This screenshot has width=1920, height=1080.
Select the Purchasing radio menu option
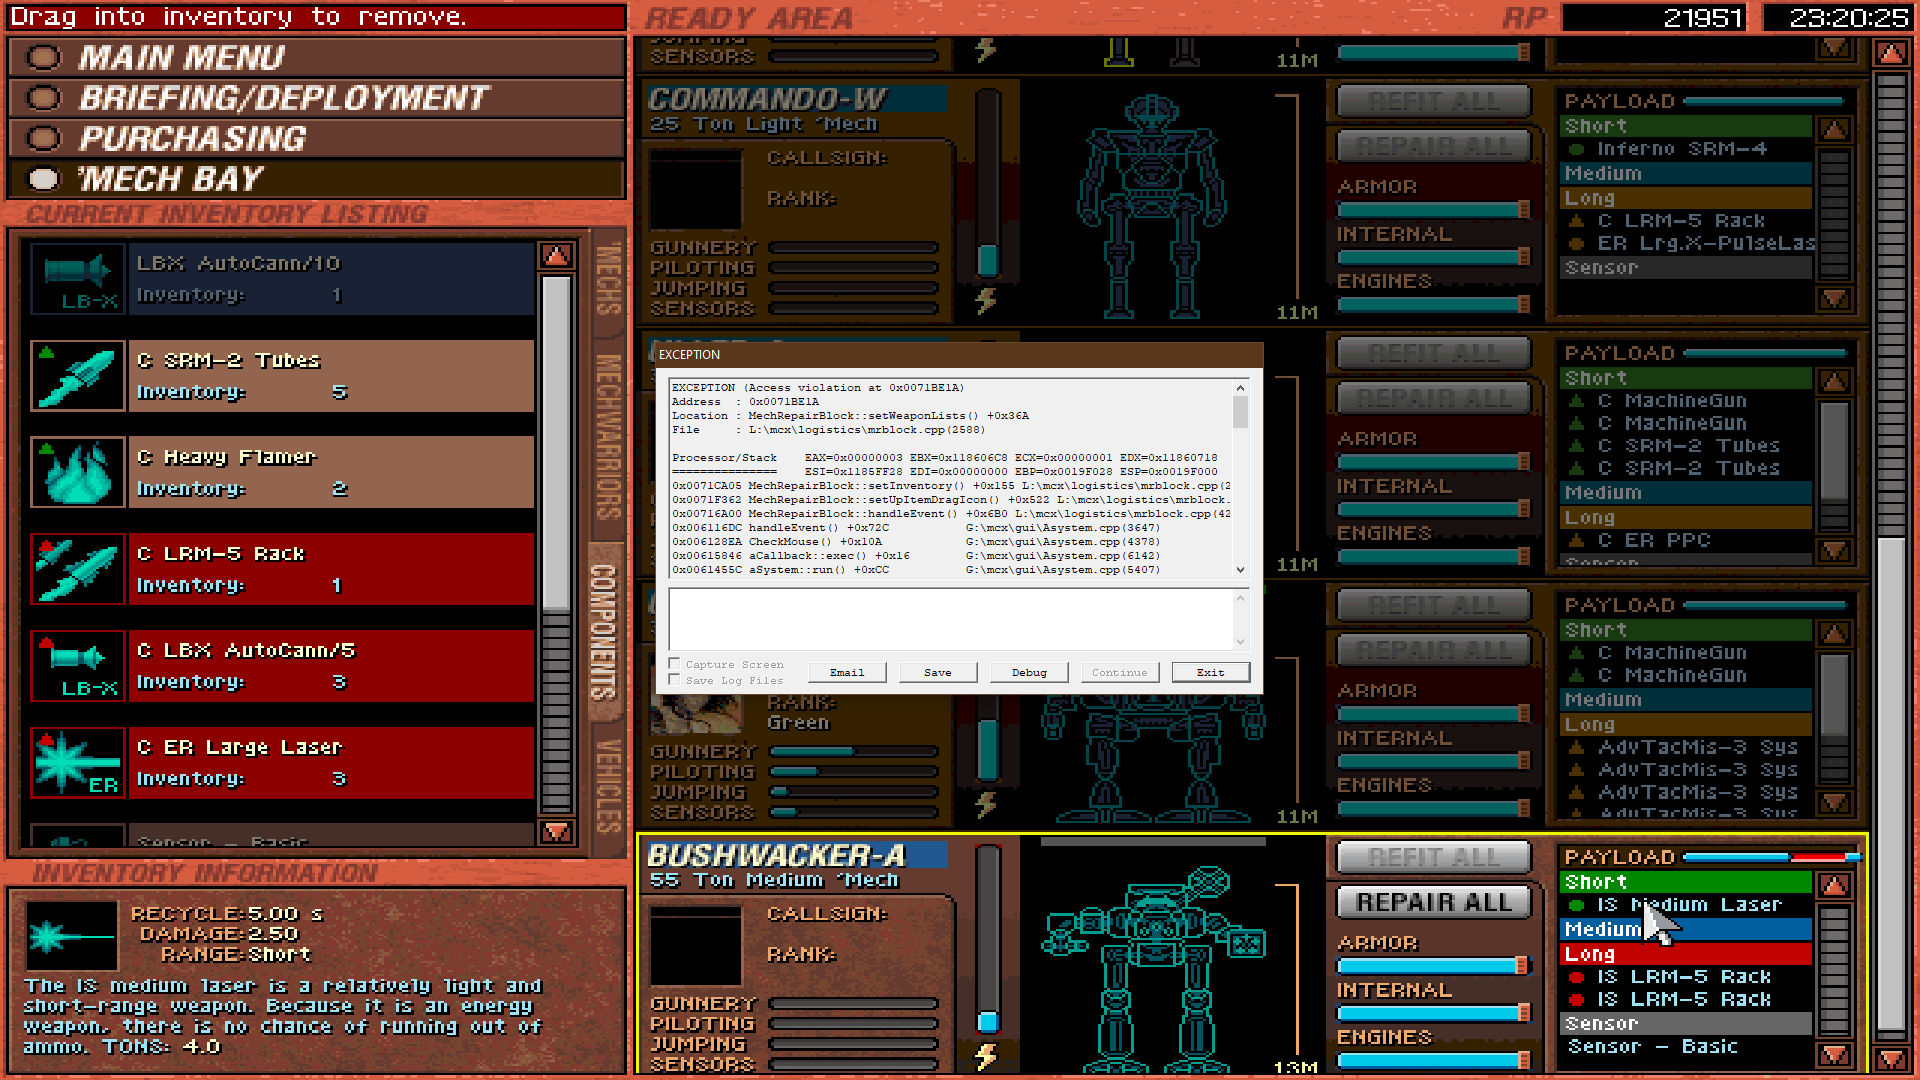tap(44, 138)
